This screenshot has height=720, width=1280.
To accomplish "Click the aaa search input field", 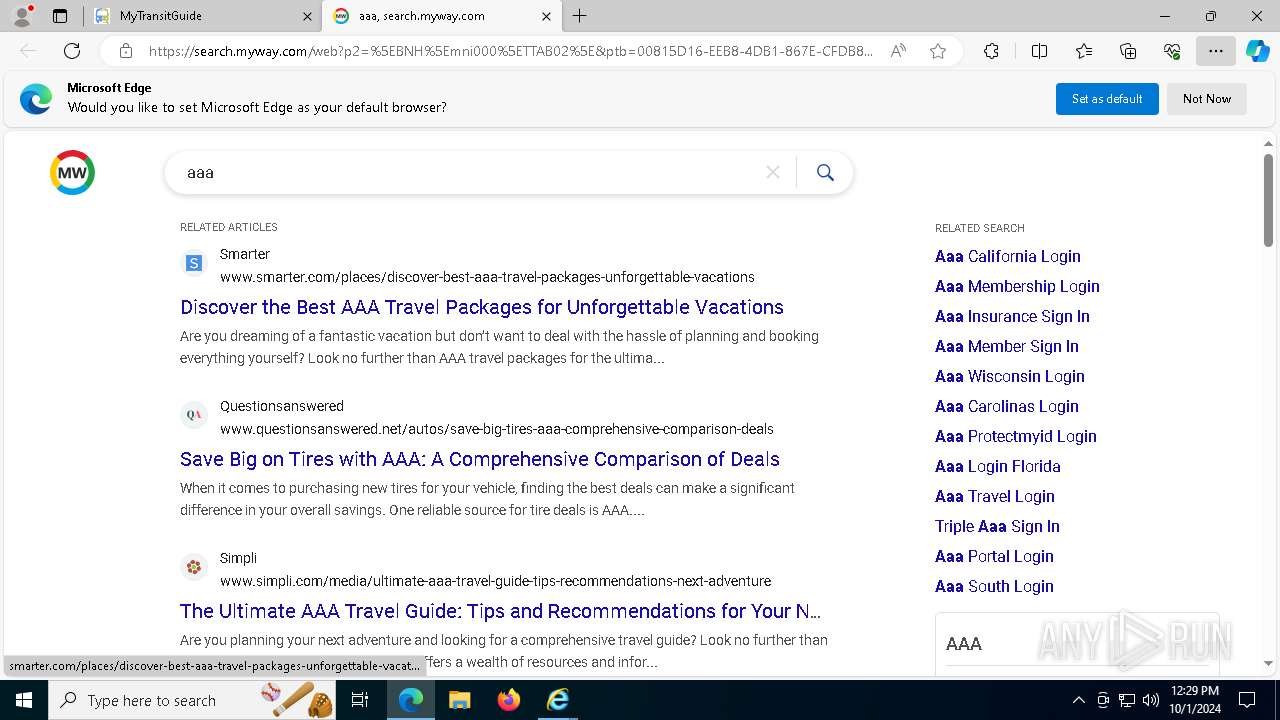I will tap(470, 173).
